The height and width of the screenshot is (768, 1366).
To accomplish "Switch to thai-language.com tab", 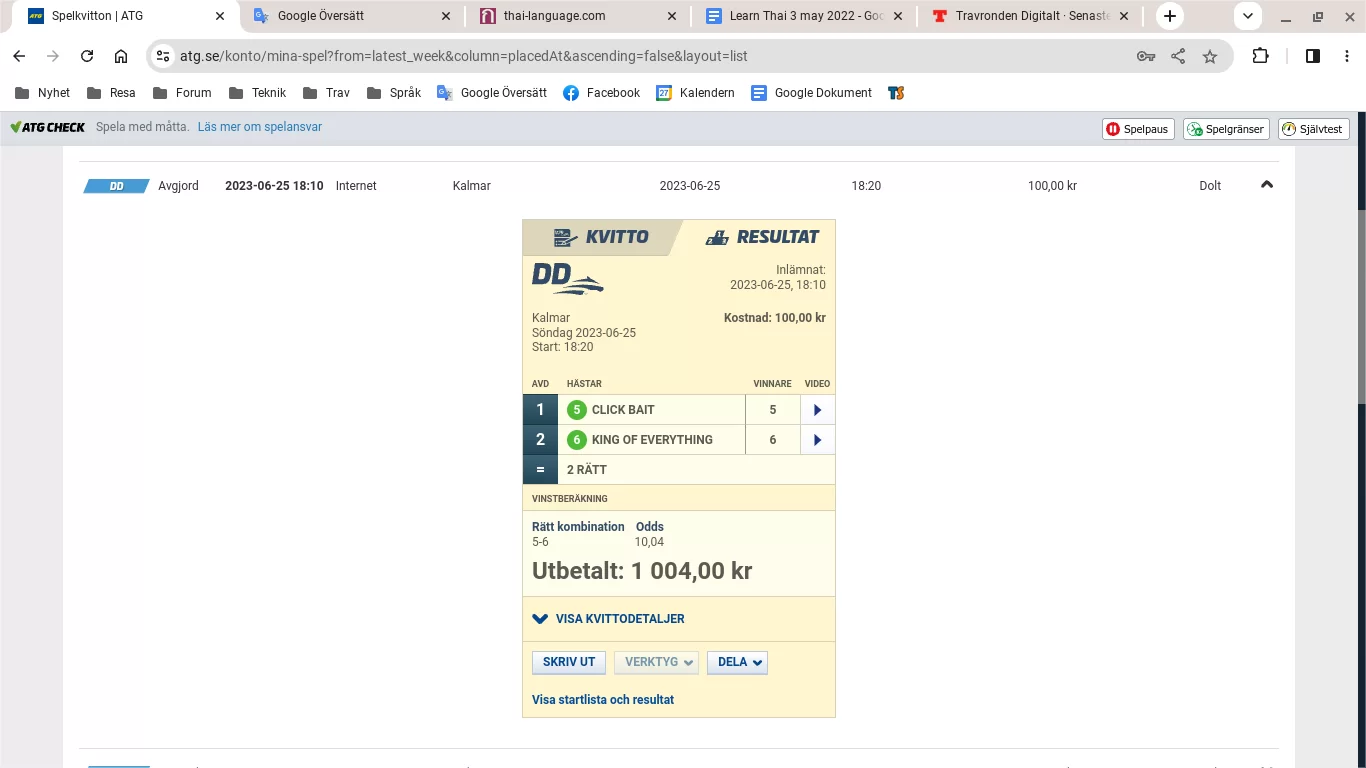I will tap(579, 16).
